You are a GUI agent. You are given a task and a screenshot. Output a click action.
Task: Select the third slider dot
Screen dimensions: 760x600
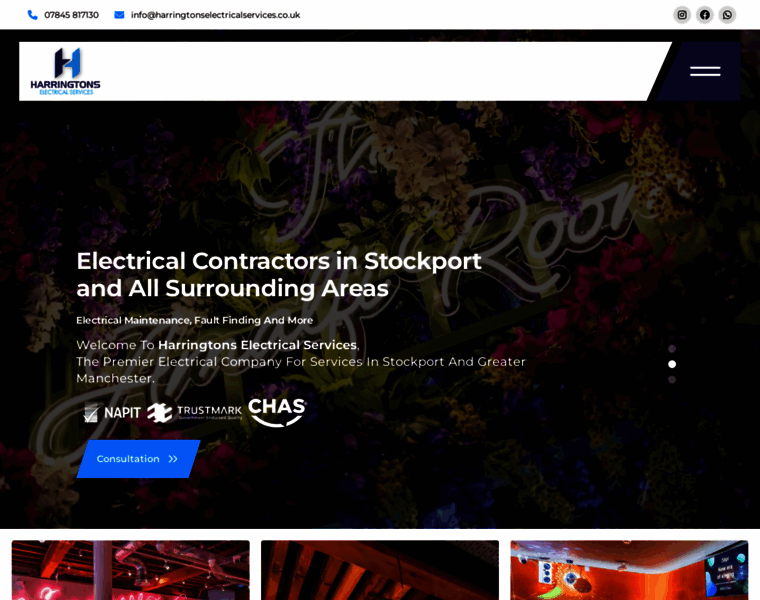672,379
